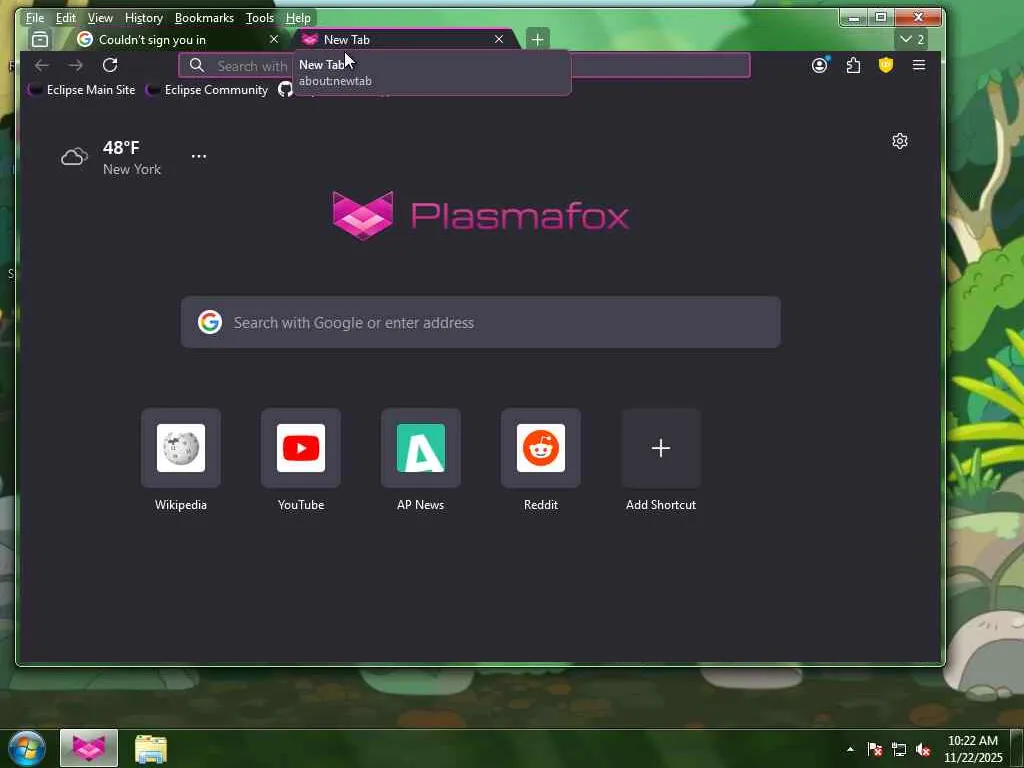Open File Explorer from taskbar
The width and height of the screenshot is (1024, 768).
(151, 748)
